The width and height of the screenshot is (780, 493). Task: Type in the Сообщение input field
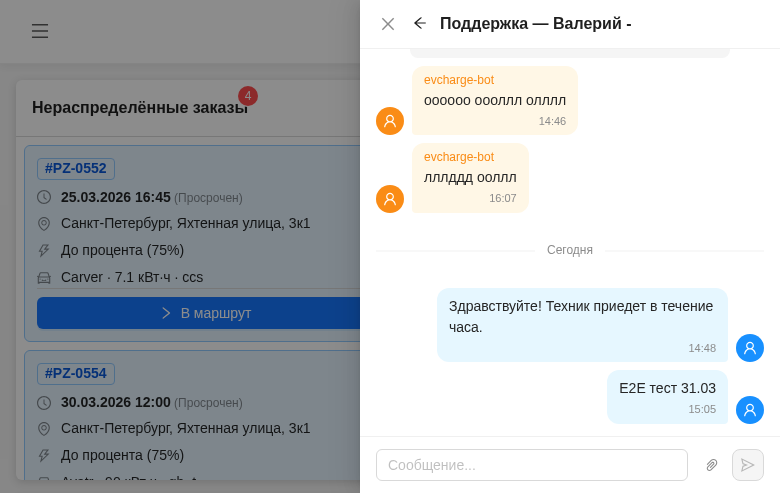point(531,465)
